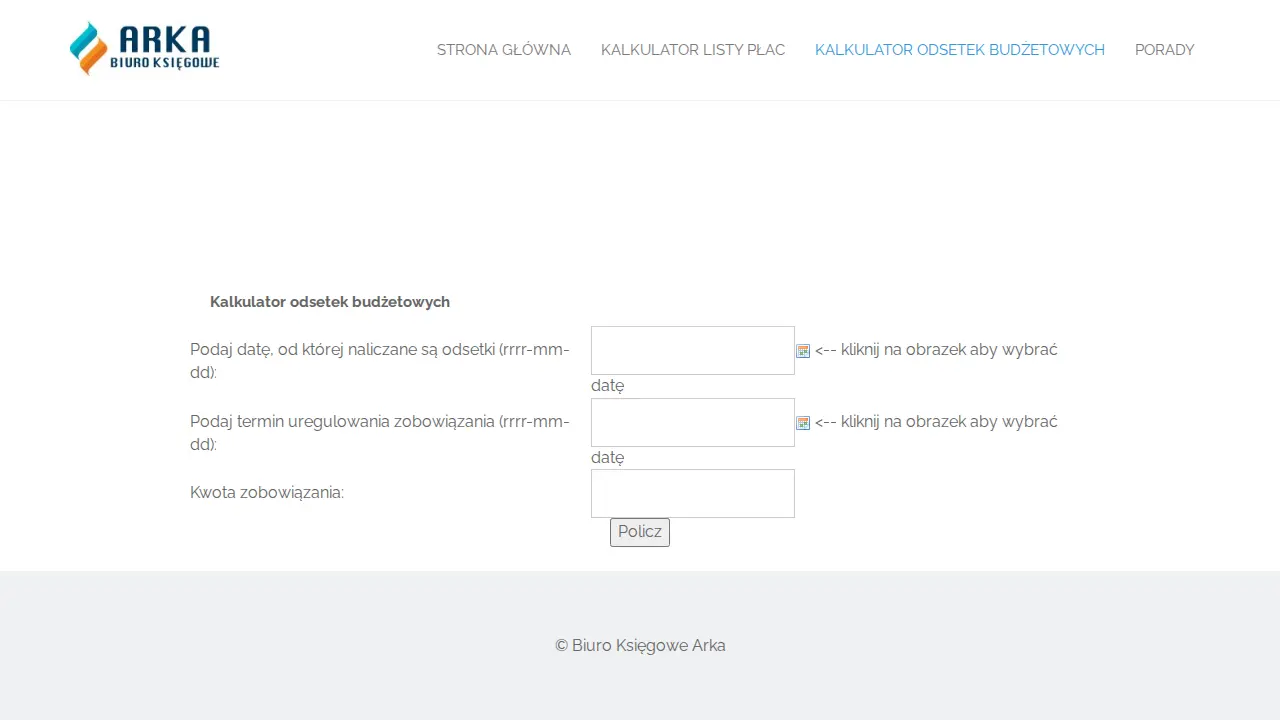Focus the settlement deadline date input field
The width and height of the screenshot is (1280, 720).
(x=693, y=422)
